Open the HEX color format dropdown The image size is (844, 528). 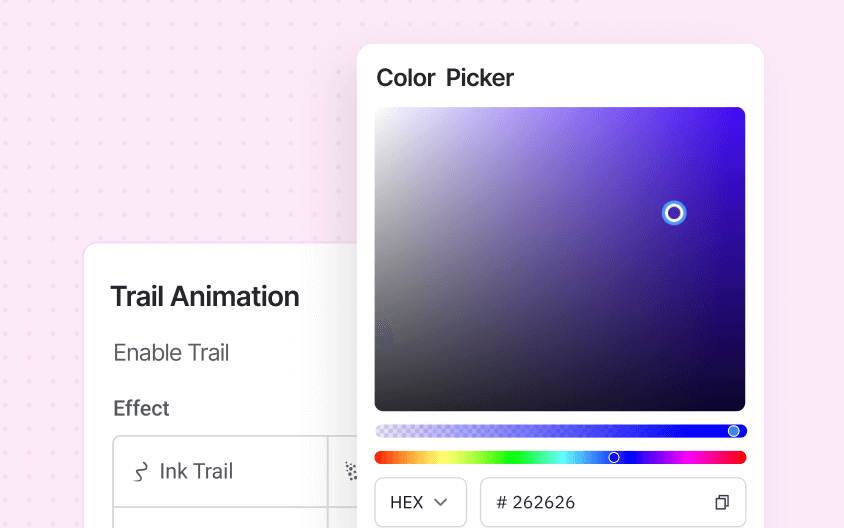(420, 502)
